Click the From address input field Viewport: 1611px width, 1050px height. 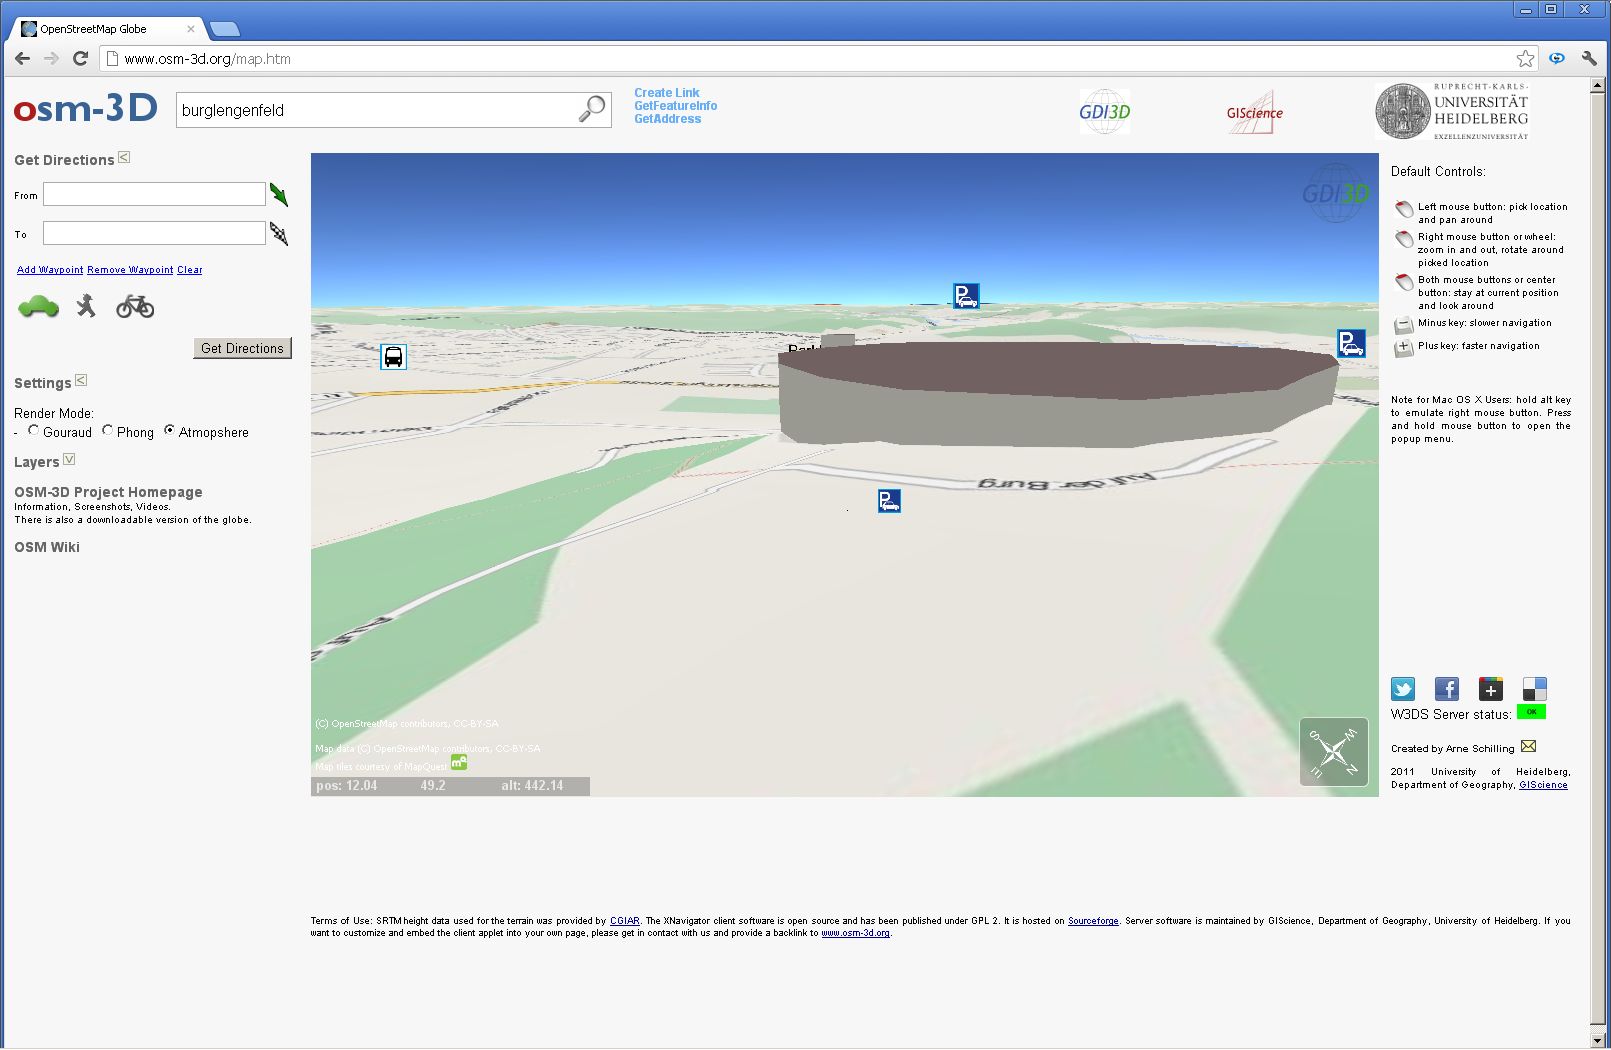coord(154,194)
